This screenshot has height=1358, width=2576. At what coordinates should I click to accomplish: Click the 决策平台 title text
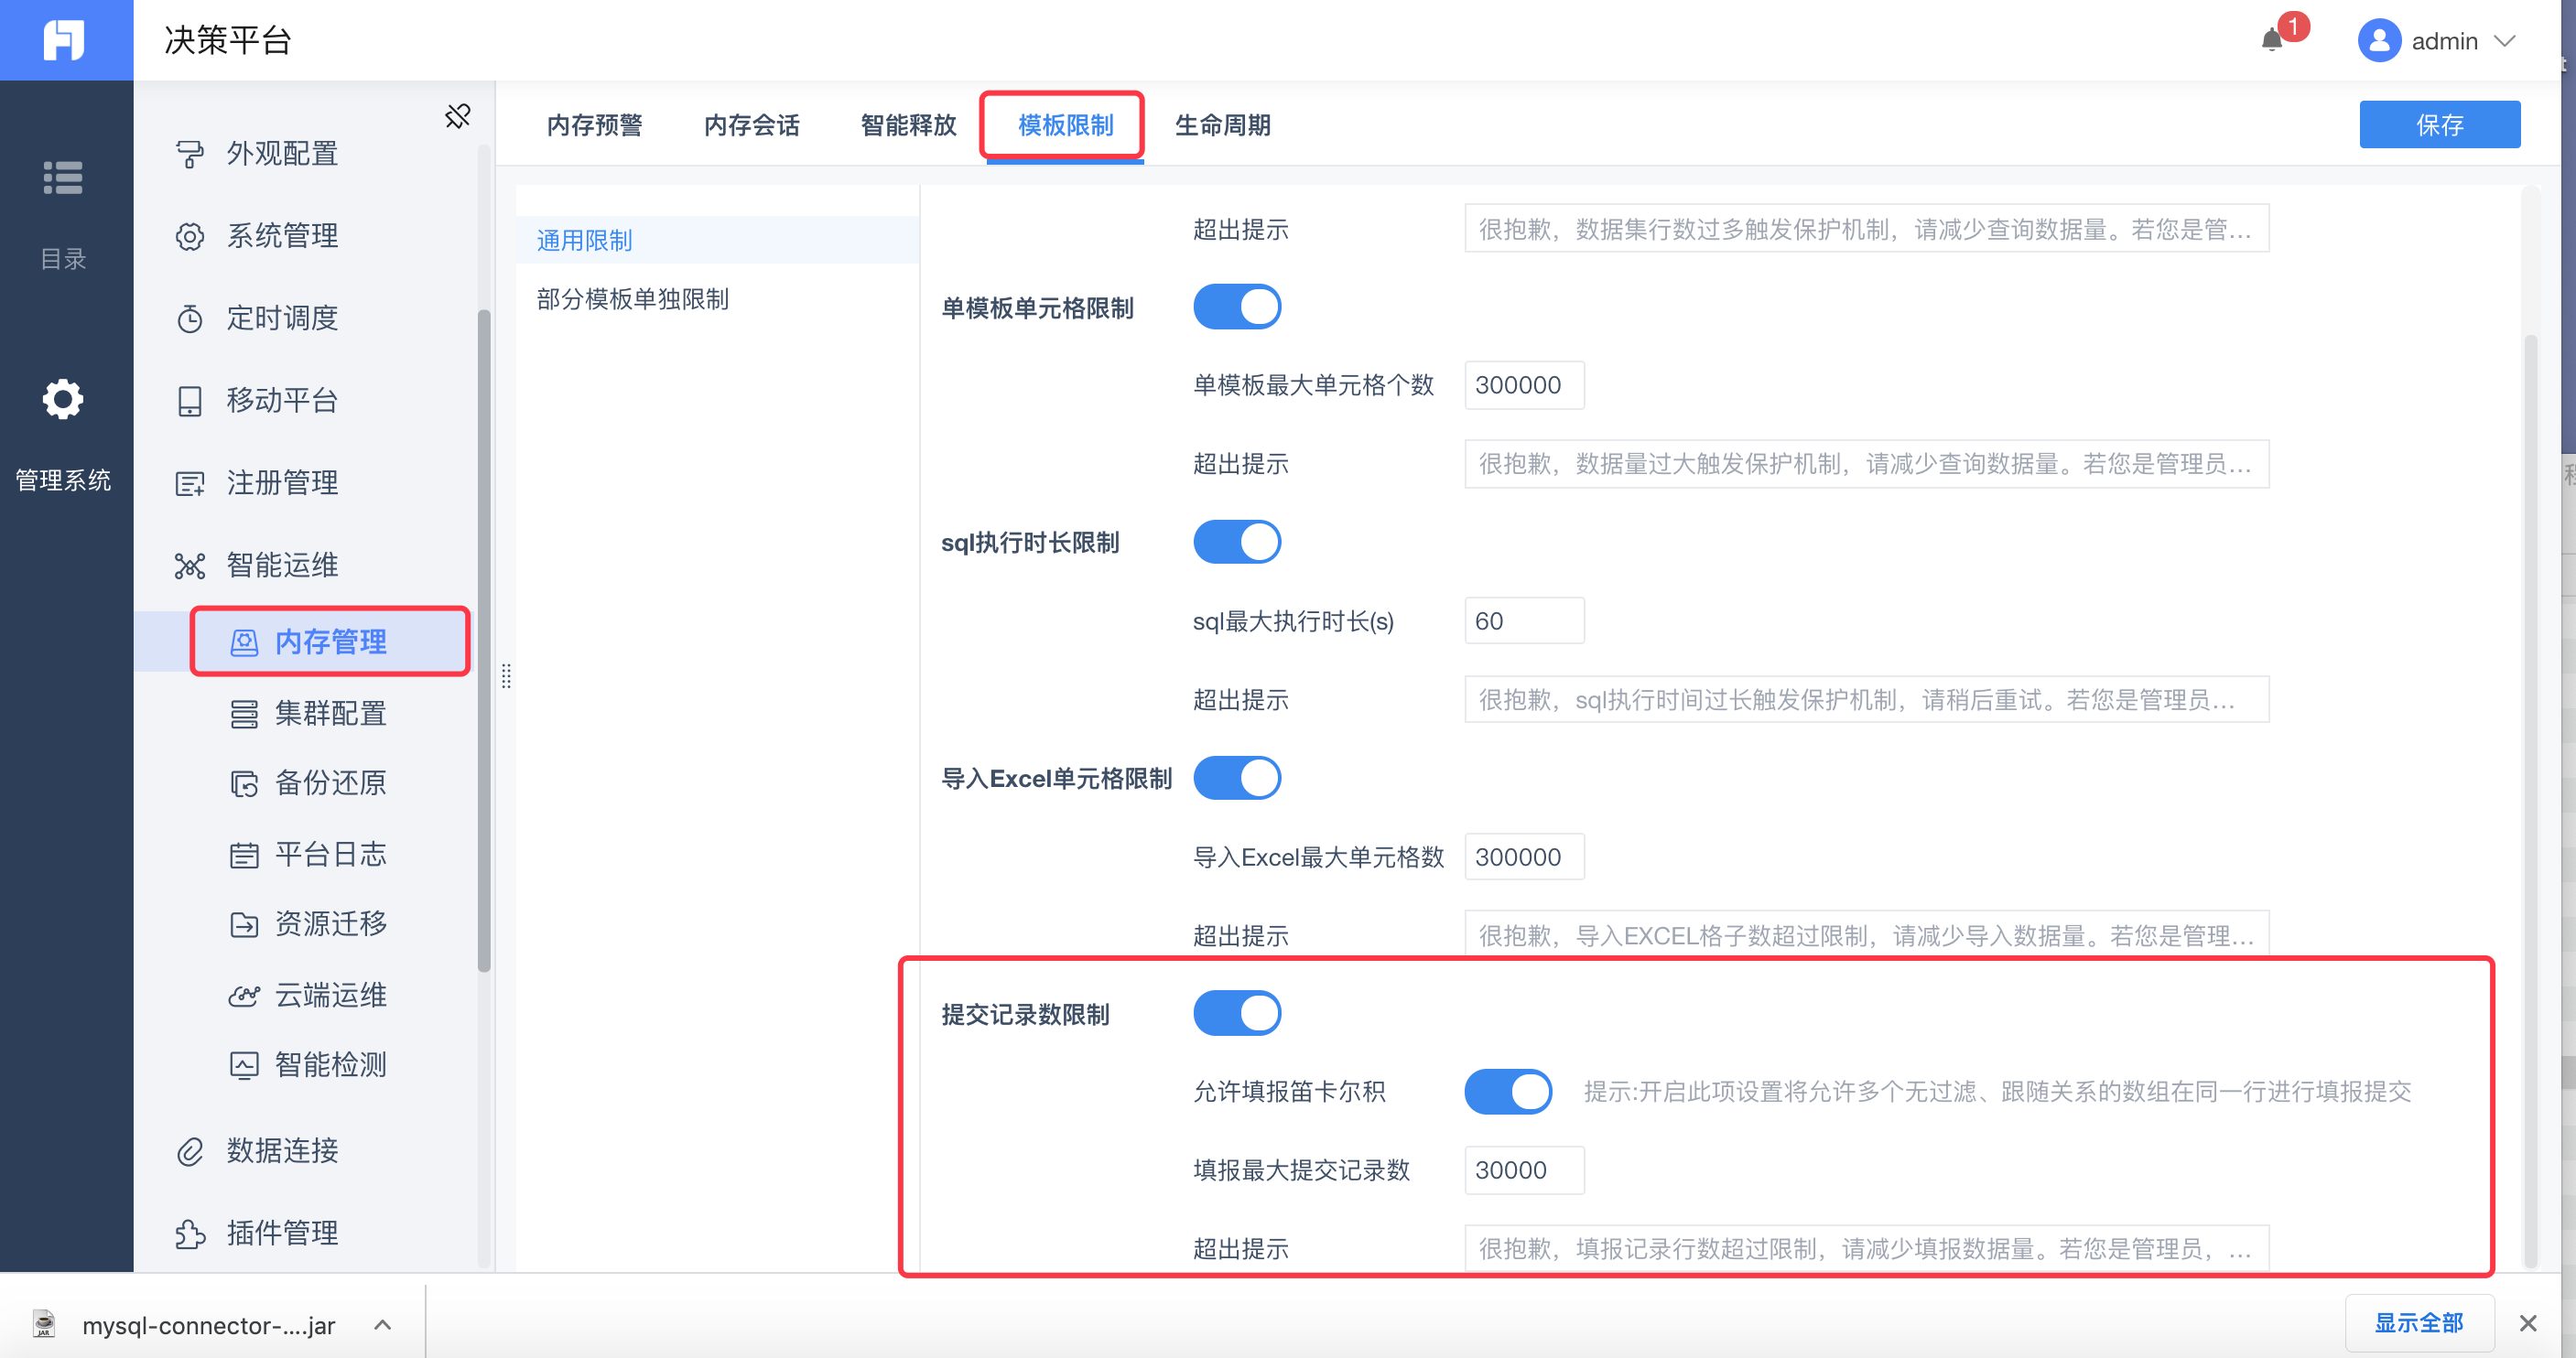click(227, 40)
